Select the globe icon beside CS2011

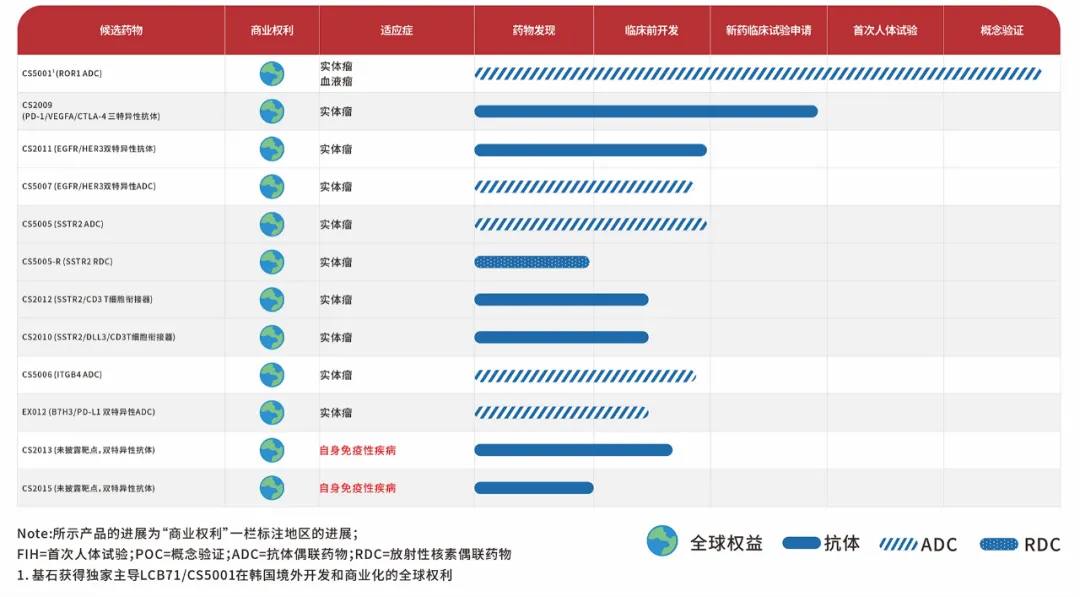[272, 149]
